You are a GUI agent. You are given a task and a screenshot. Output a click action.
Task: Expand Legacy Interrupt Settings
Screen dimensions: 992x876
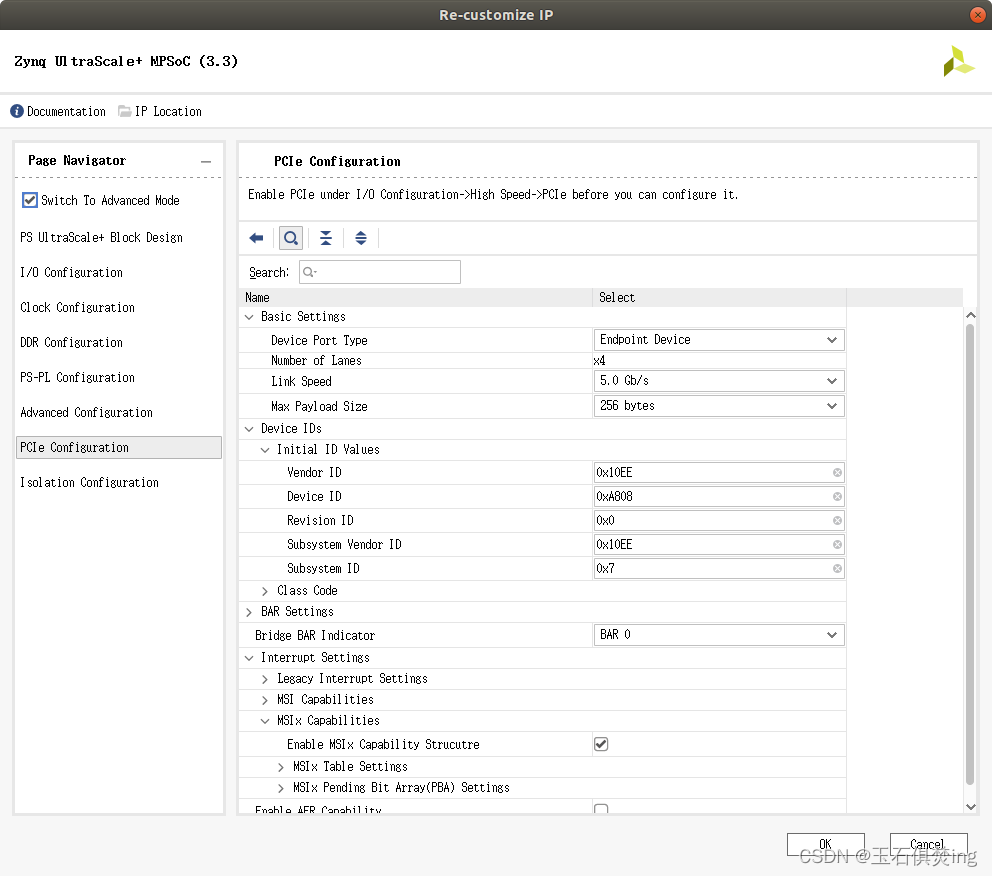coord(265,679)
